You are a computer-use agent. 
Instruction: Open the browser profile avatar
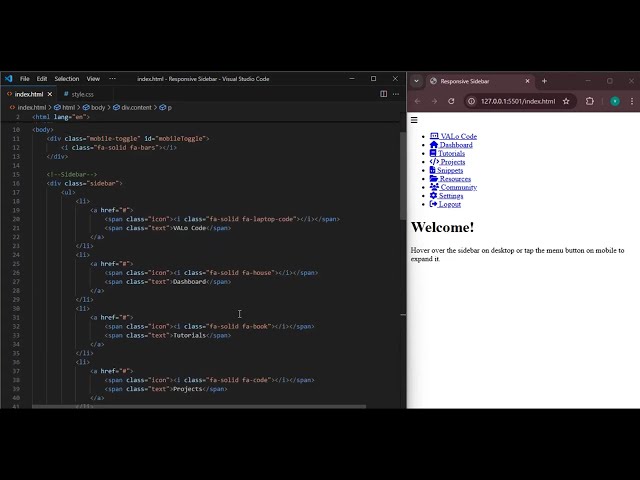click(615, 101)
